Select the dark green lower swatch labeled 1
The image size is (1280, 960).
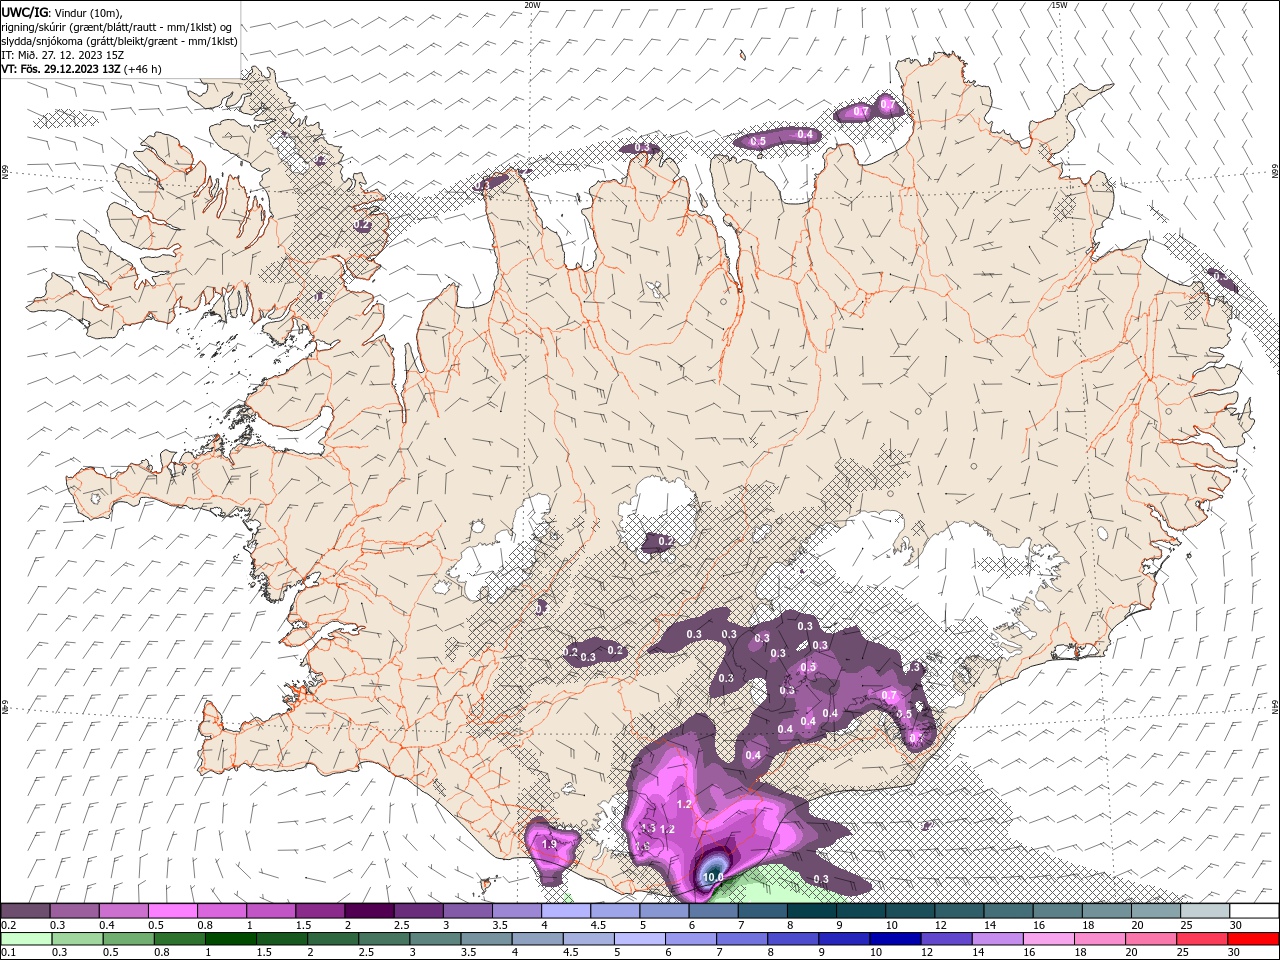230,939
